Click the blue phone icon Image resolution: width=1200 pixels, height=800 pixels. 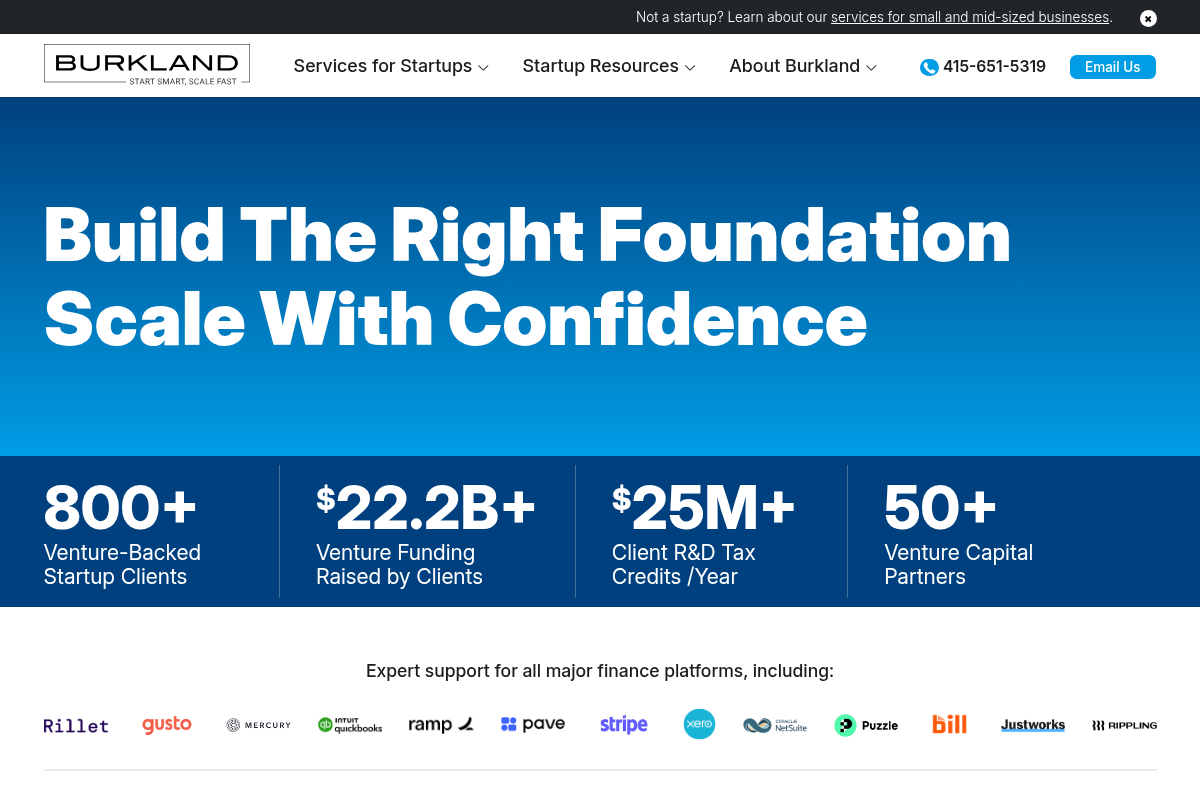point(929,67)
